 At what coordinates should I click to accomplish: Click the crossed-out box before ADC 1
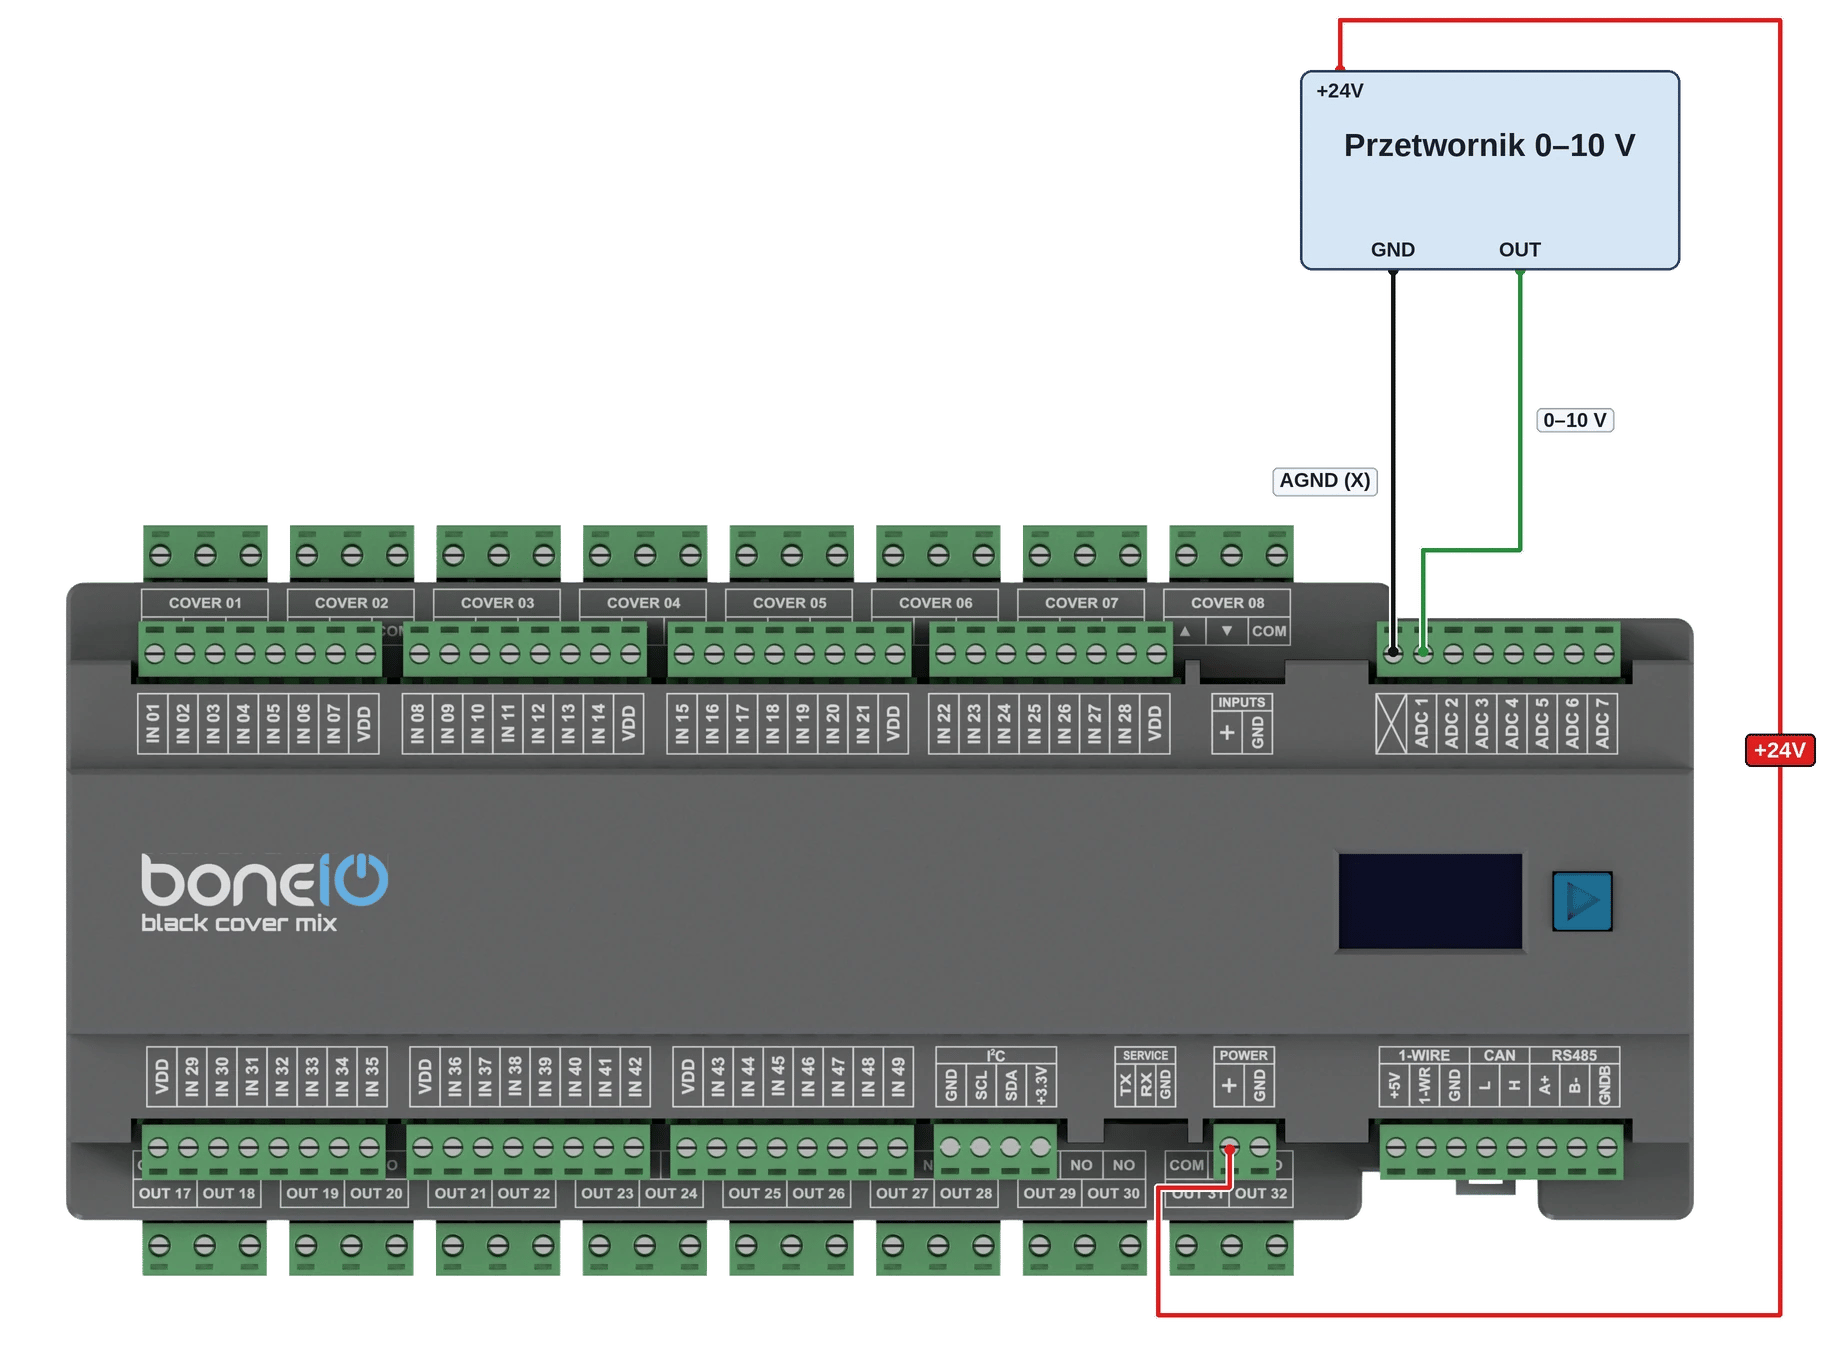point(1391,723)
